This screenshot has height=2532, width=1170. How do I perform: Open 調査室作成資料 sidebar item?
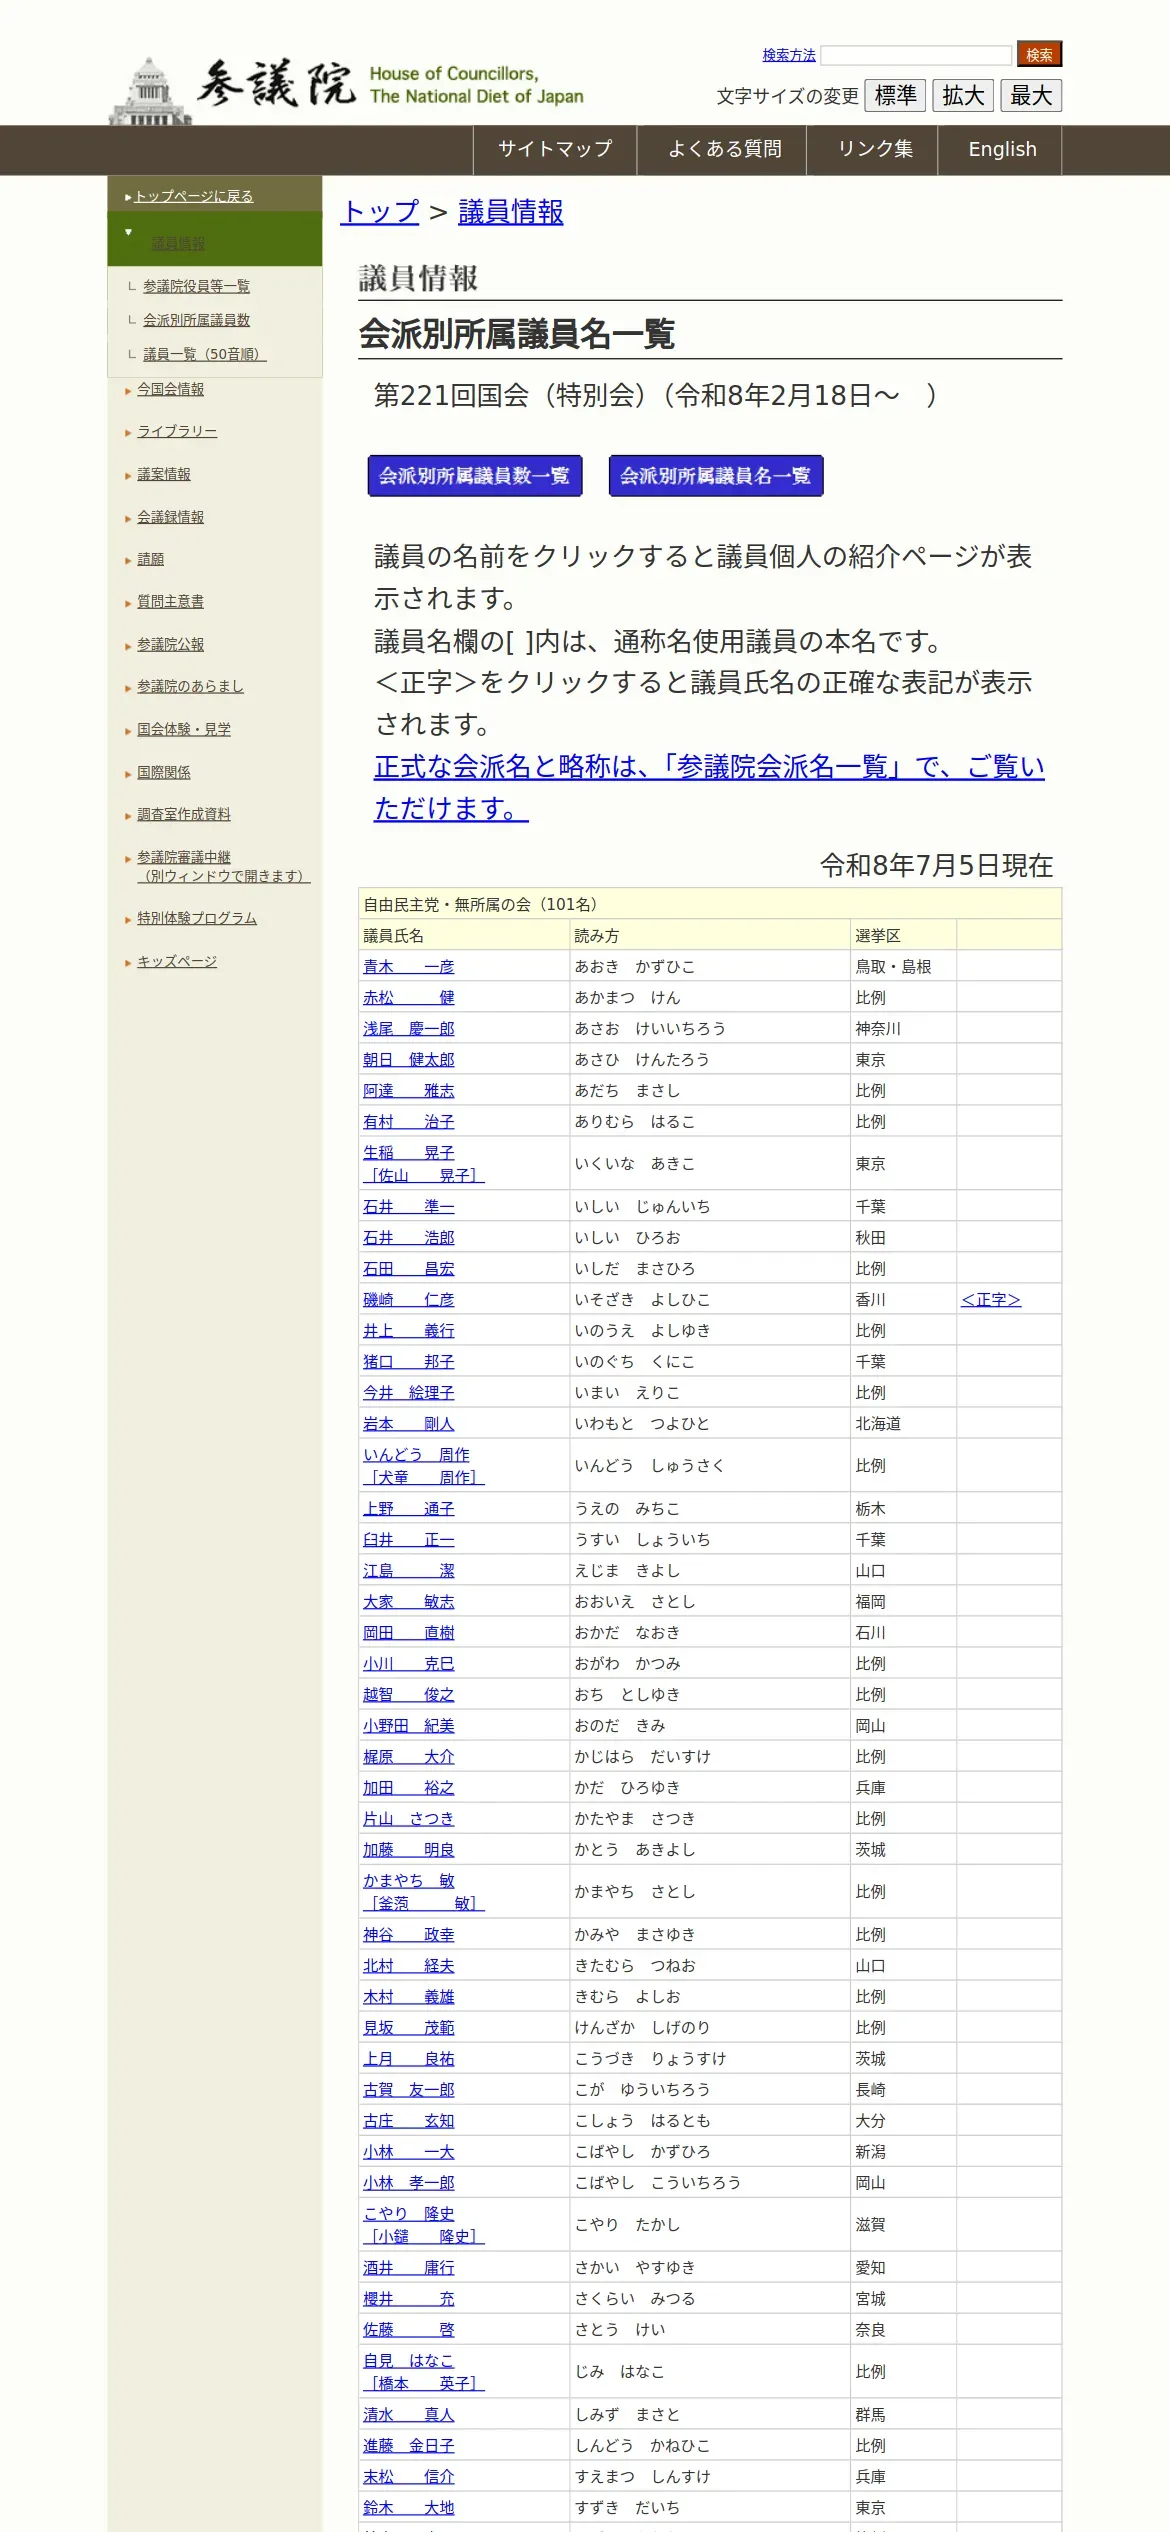[184, 814]
